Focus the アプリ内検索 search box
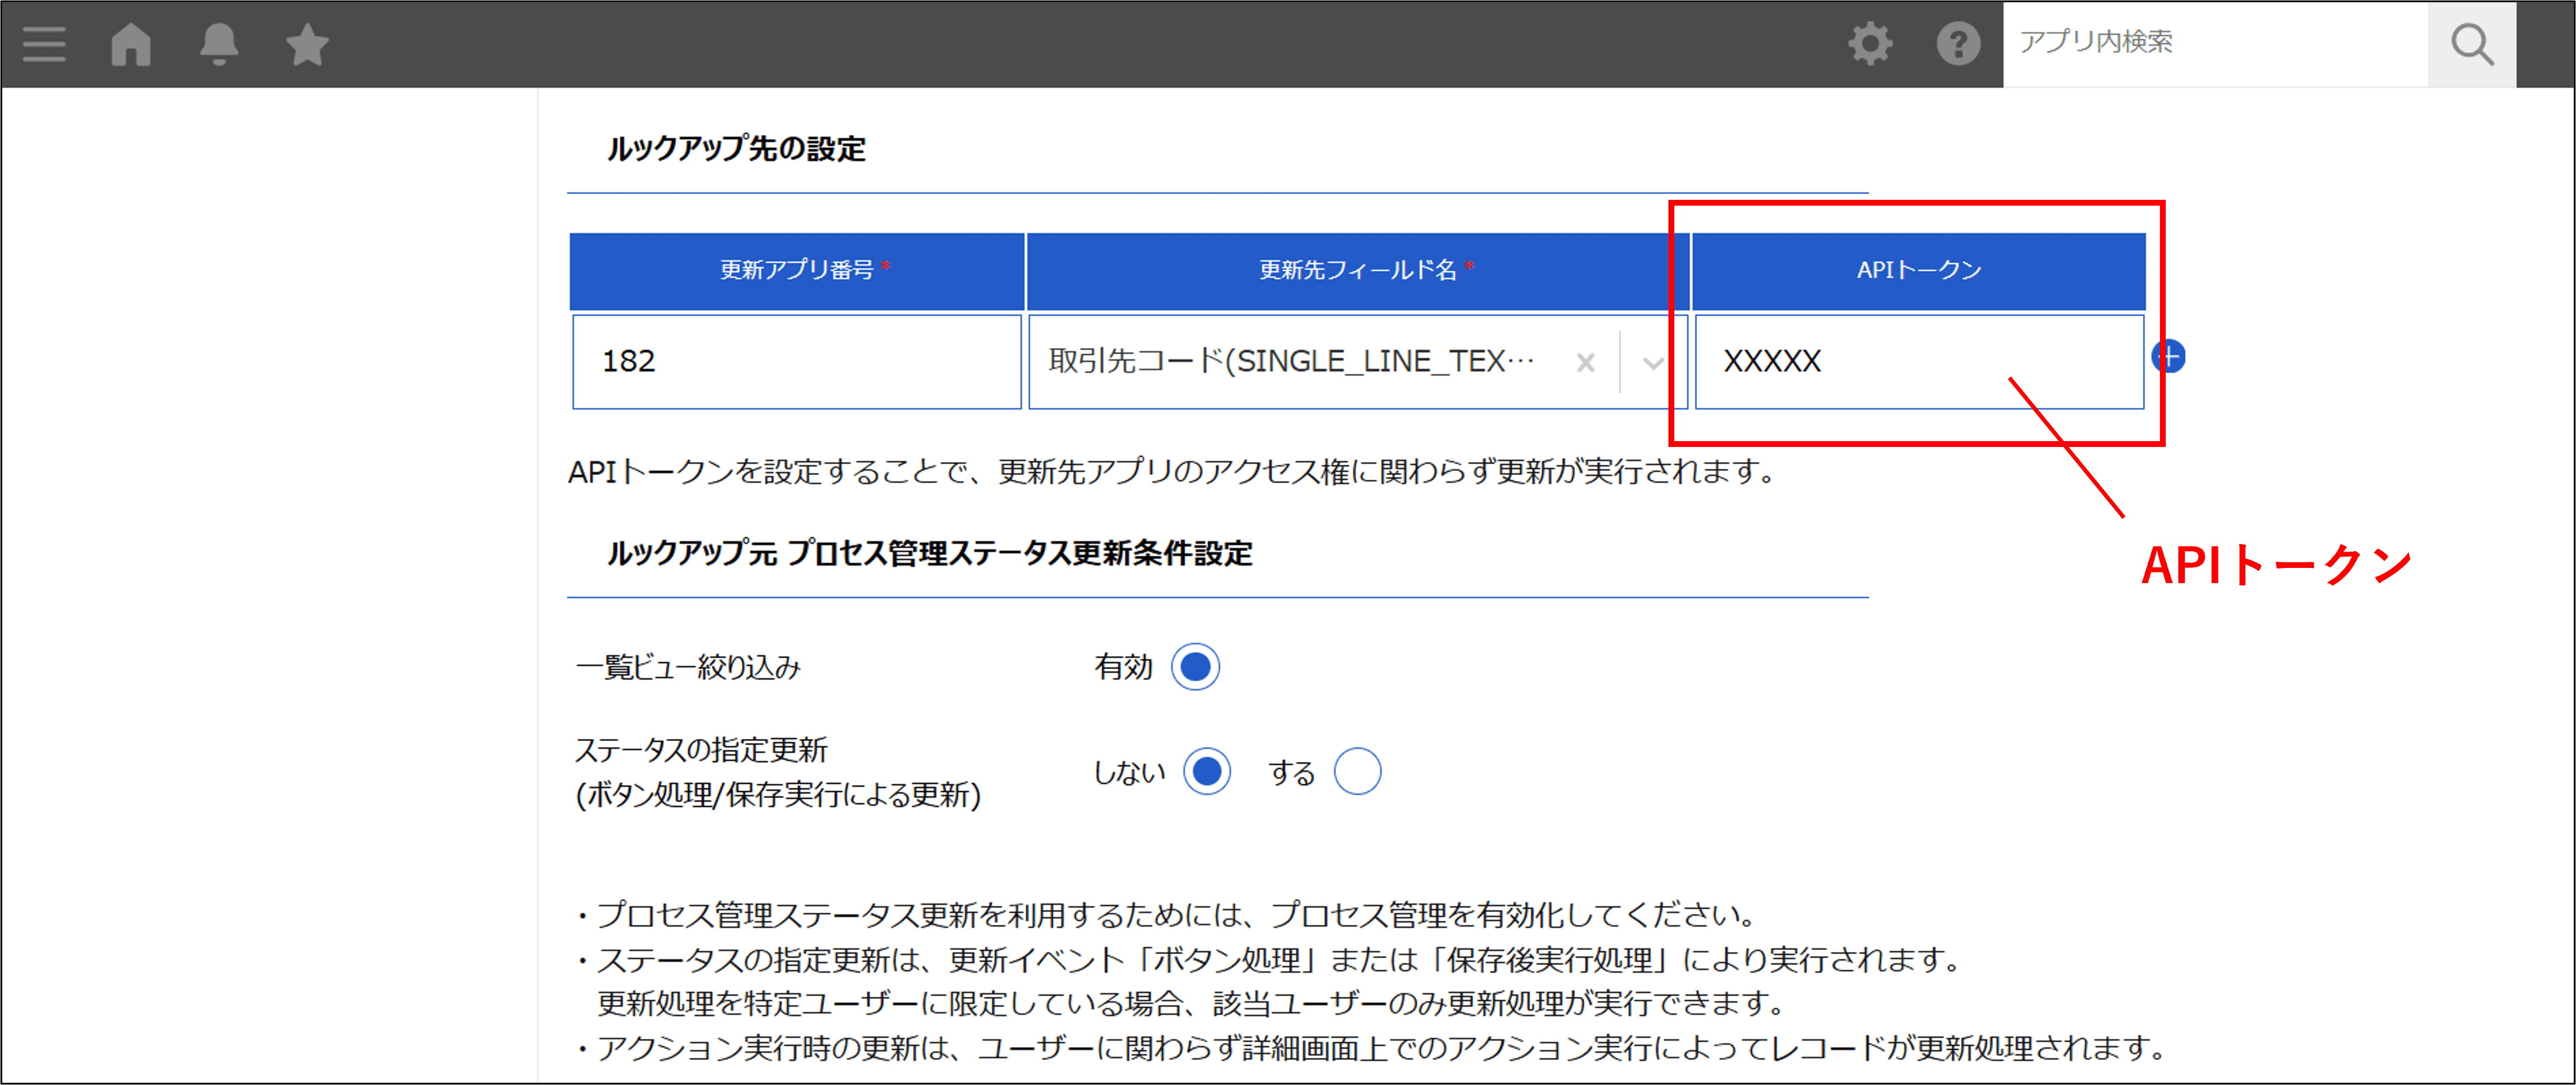 pos(2214,44)
